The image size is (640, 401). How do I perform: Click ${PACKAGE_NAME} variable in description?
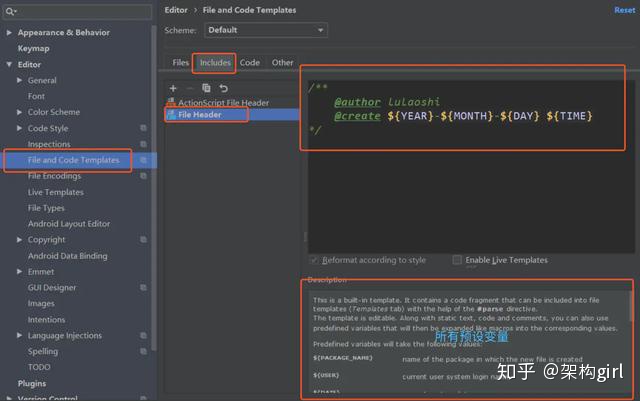click(343, 358)
